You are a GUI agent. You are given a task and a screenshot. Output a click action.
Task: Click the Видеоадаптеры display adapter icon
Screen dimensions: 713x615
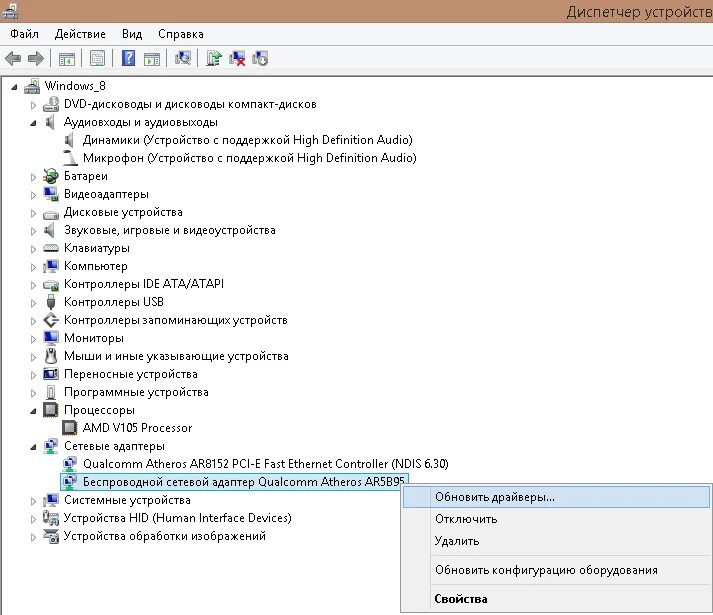pyautogui.click(x=51, y=194)
